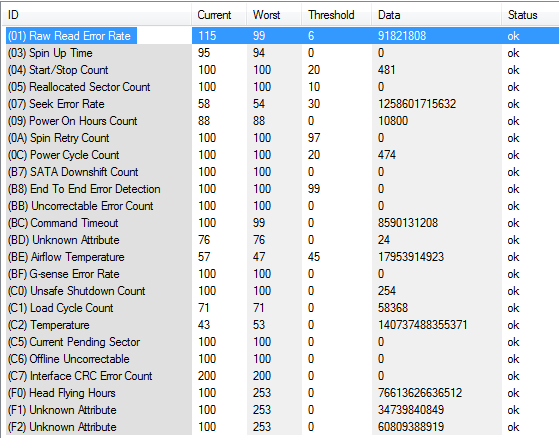The width and height of the screenshot is (559, 438).
Task: Click current value 200 for Interface CRC Error Count
Action: (x=207, y=376)
